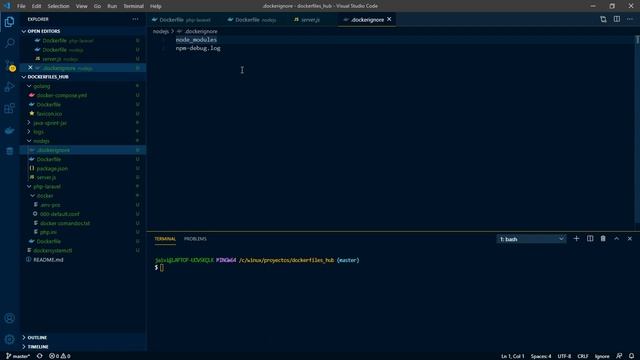The width and height of the screenshot is (640, 360).
Task: Create a new terminal with plus icon
Action: click(x=576, y=239)
